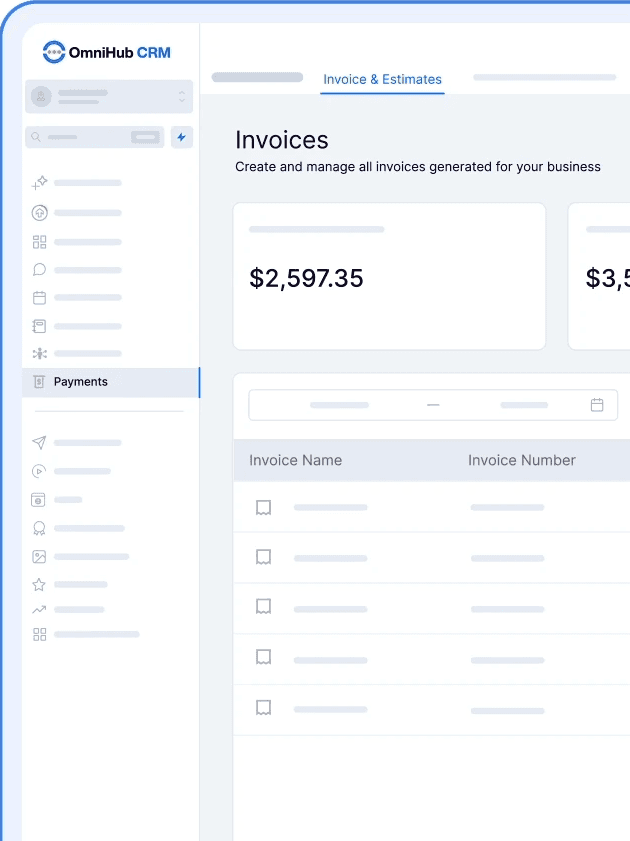Click the OmniHub CRM logo
Viewport: 630px width, 841px height.
click(107, 52)
